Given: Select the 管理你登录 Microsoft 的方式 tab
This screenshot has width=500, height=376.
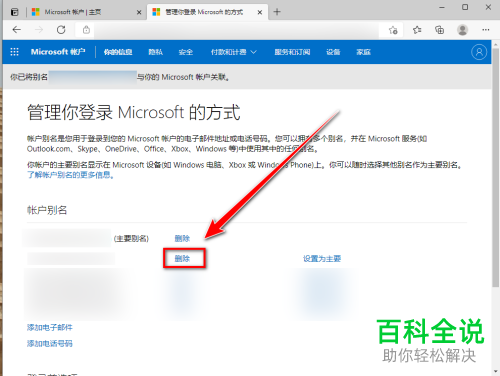Looking at the screenshot, I should click(x=208, y=12).
